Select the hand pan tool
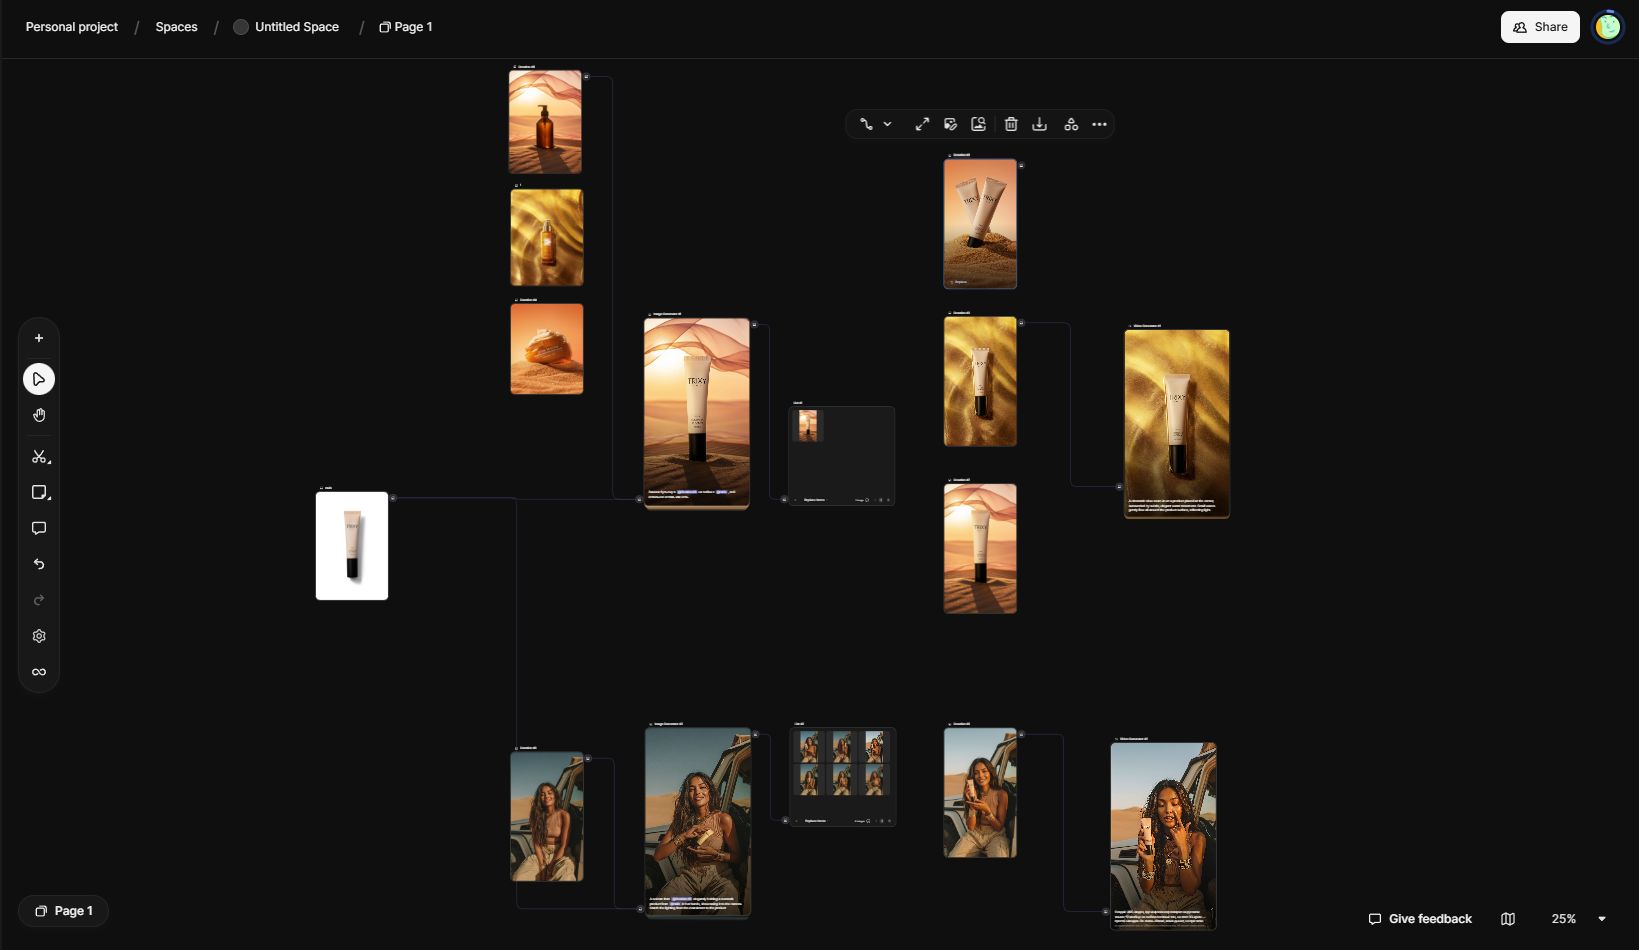The width and height of the screenshot is (1639, 950). [39, 415]
